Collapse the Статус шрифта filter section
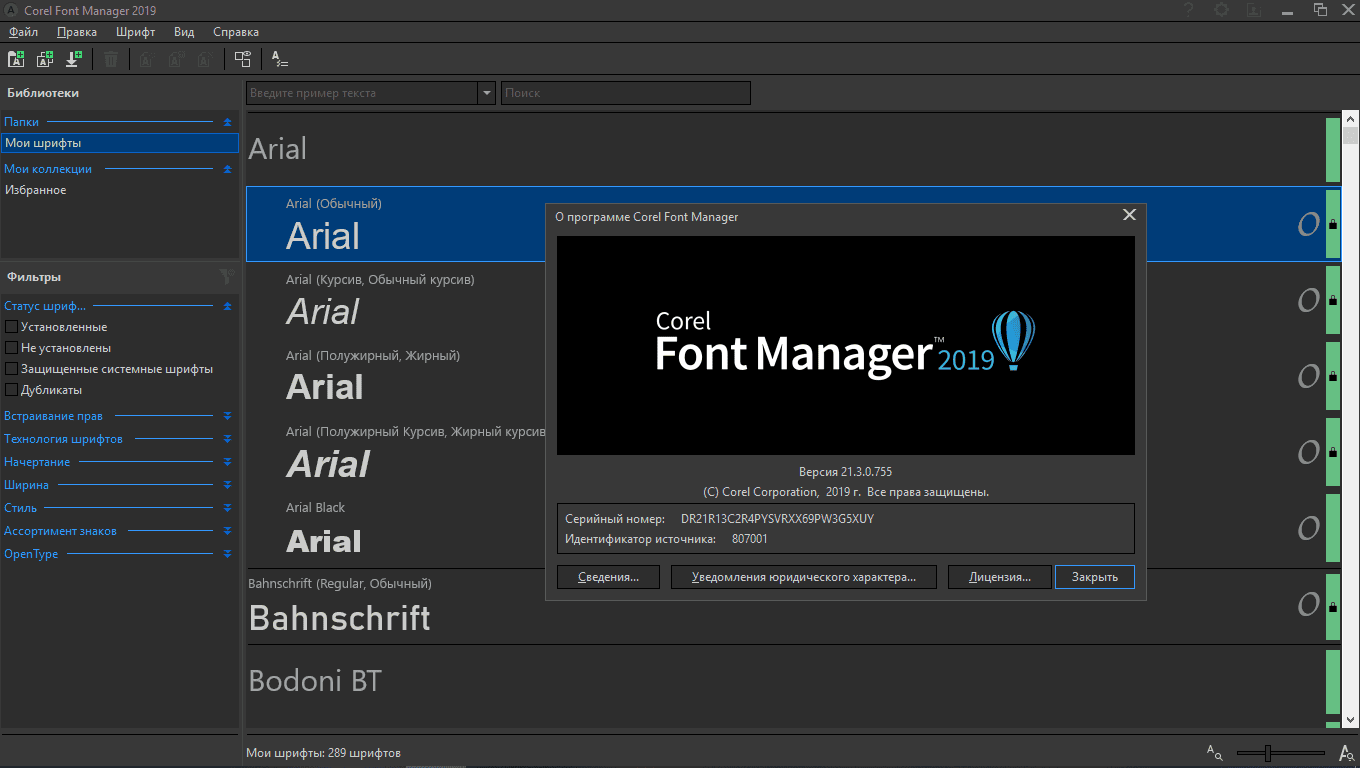1360x768 pixels. pyautogui.click(x=227, y=306)
